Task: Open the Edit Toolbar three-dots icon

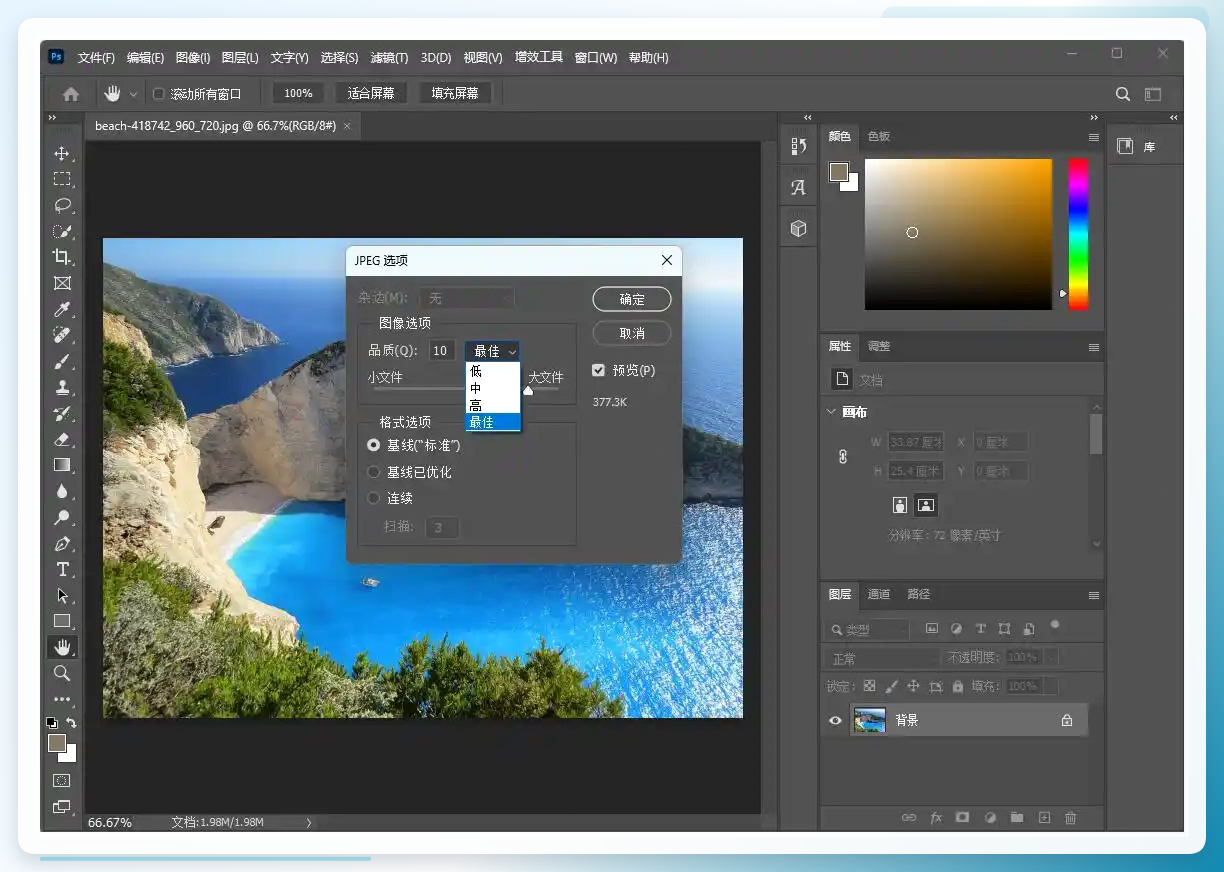Action: point(62,699)
